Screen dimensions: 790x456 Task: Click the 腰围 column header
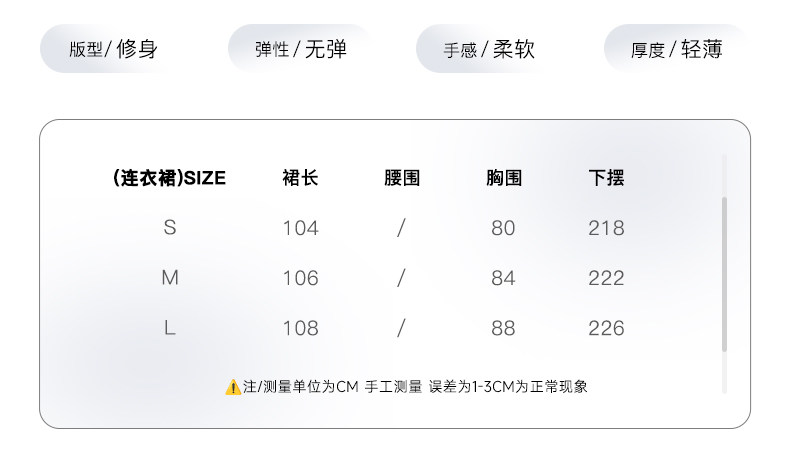pos(402,179)
